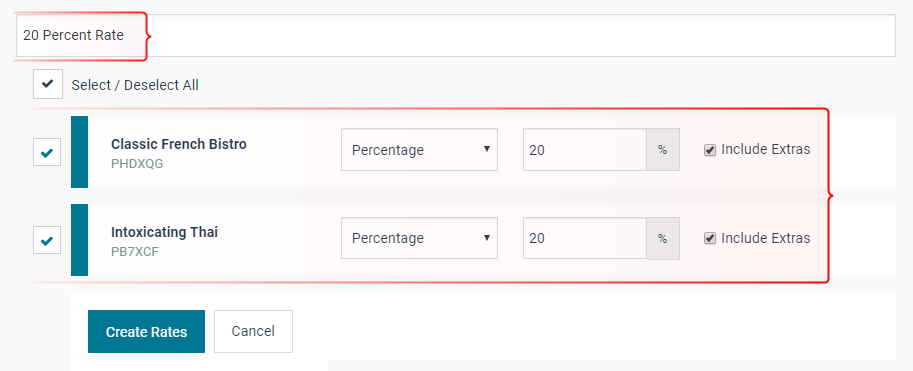Open Percentage dropdown for Classic French Bistro
The image size is (913, 371).
[x=419, y=150]
